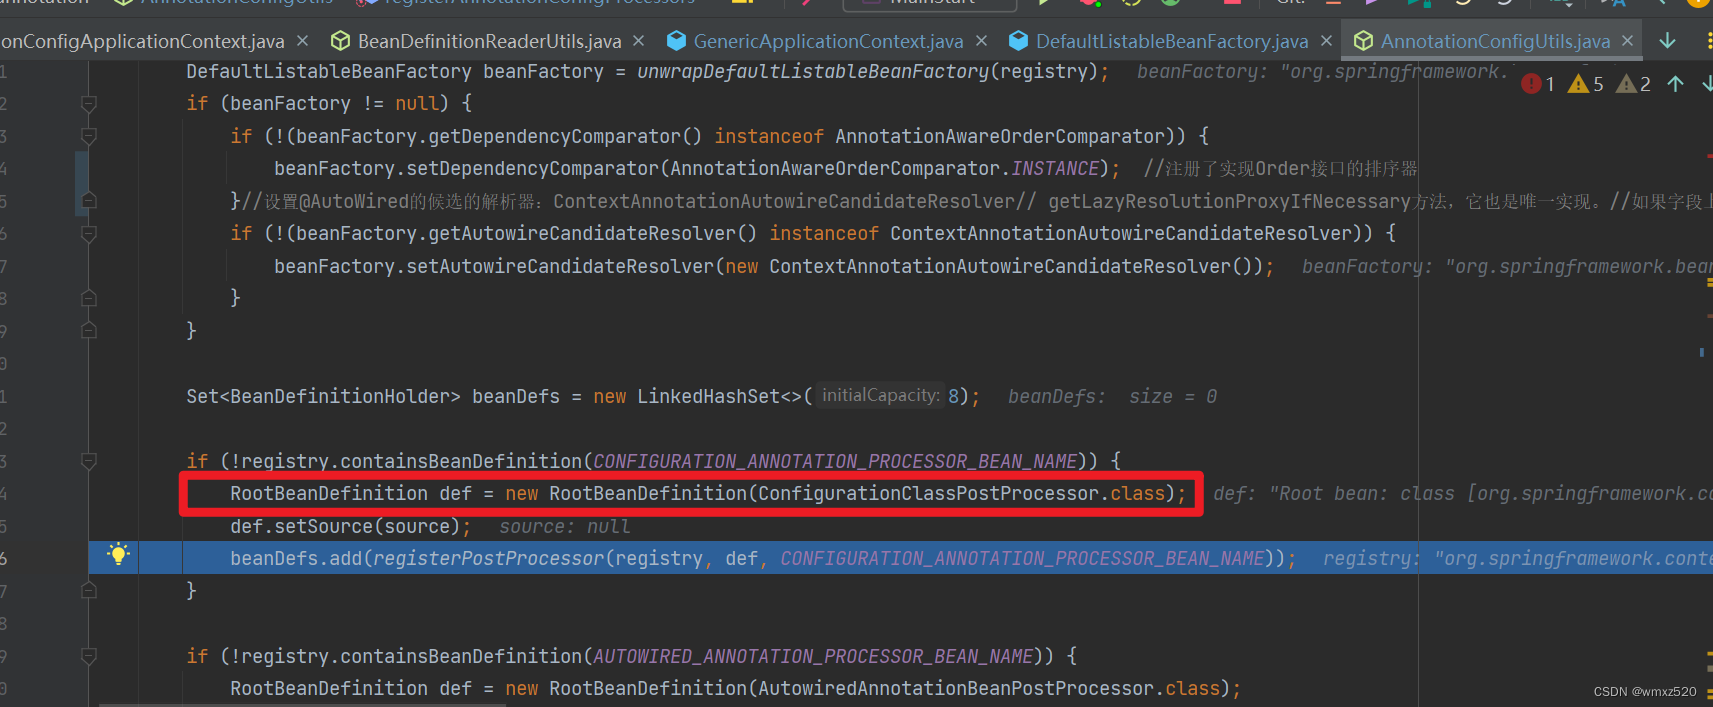The width and height of the screenshot is (1713, 707).
Task: Switch to BeanDefinitionReaderUtils.java tab
Action: coord(489,41)
